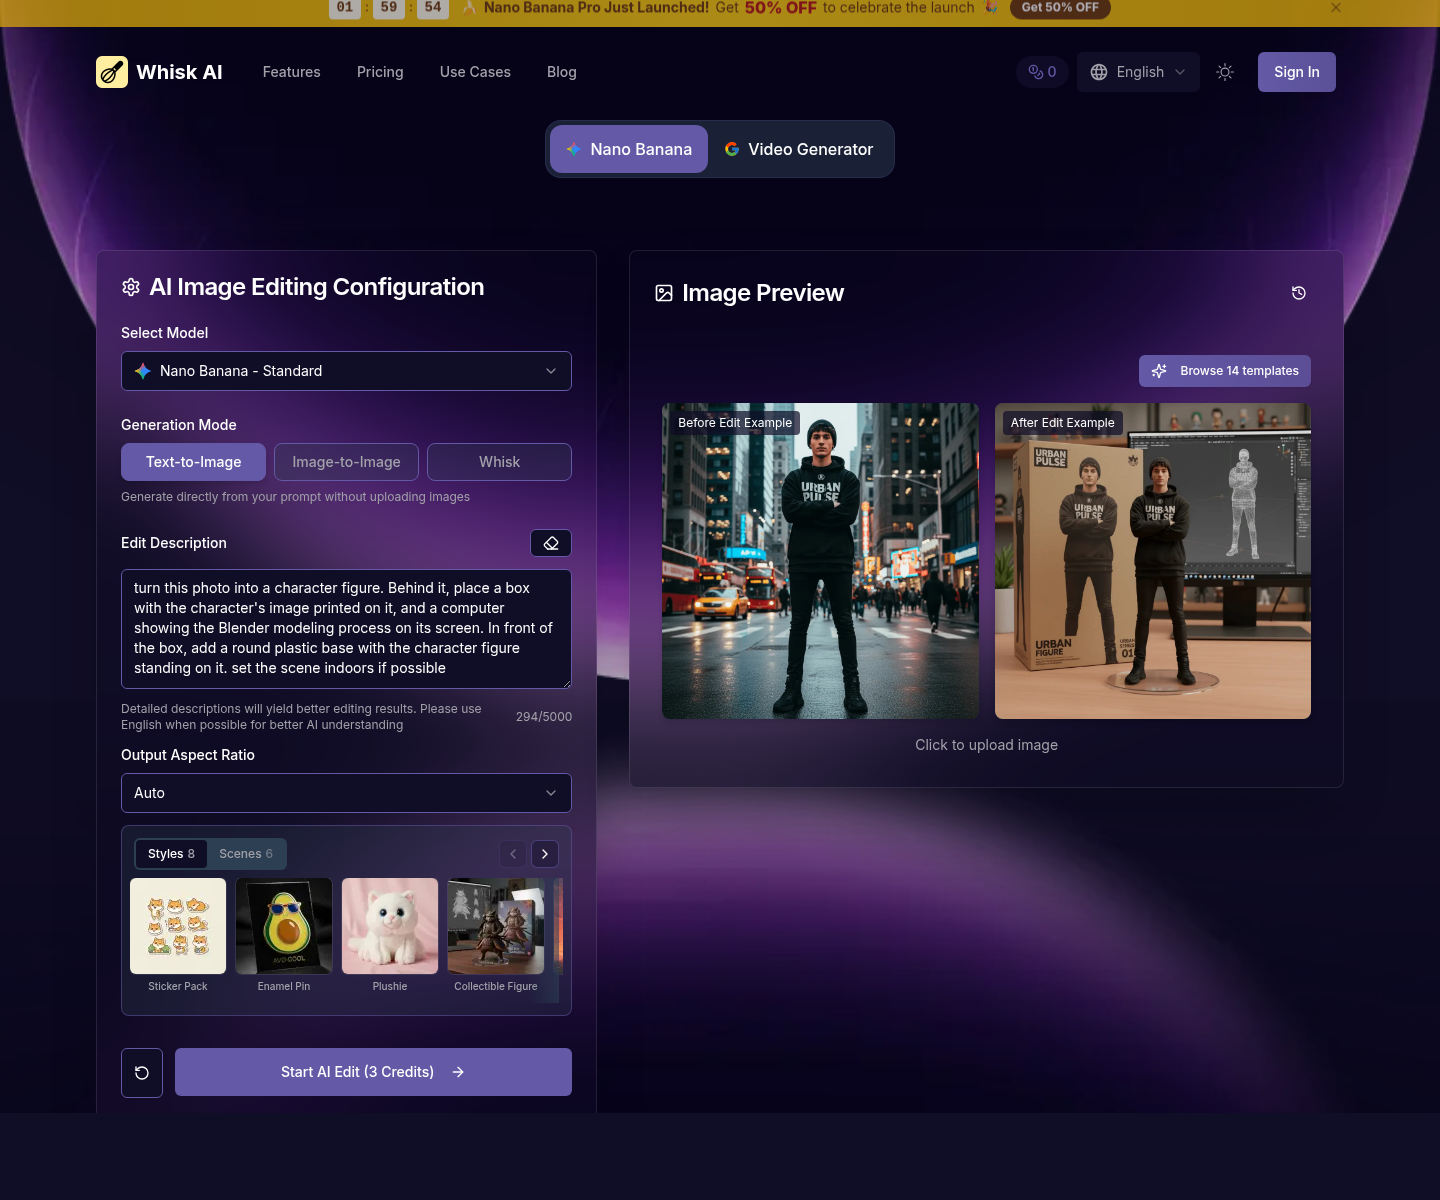1440x1200 pixels.
Task: Reset the configuration with the refresh button
Action: [142, 1073]
